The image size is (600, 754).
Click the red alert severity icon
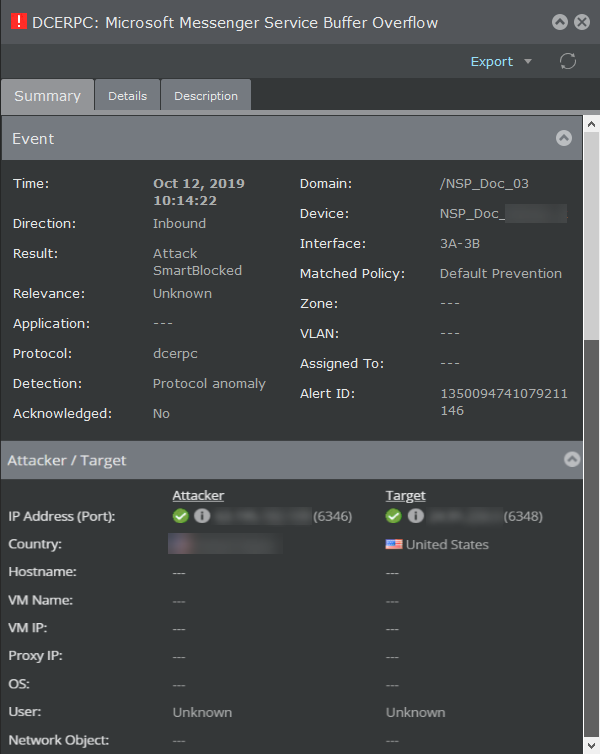19,21
